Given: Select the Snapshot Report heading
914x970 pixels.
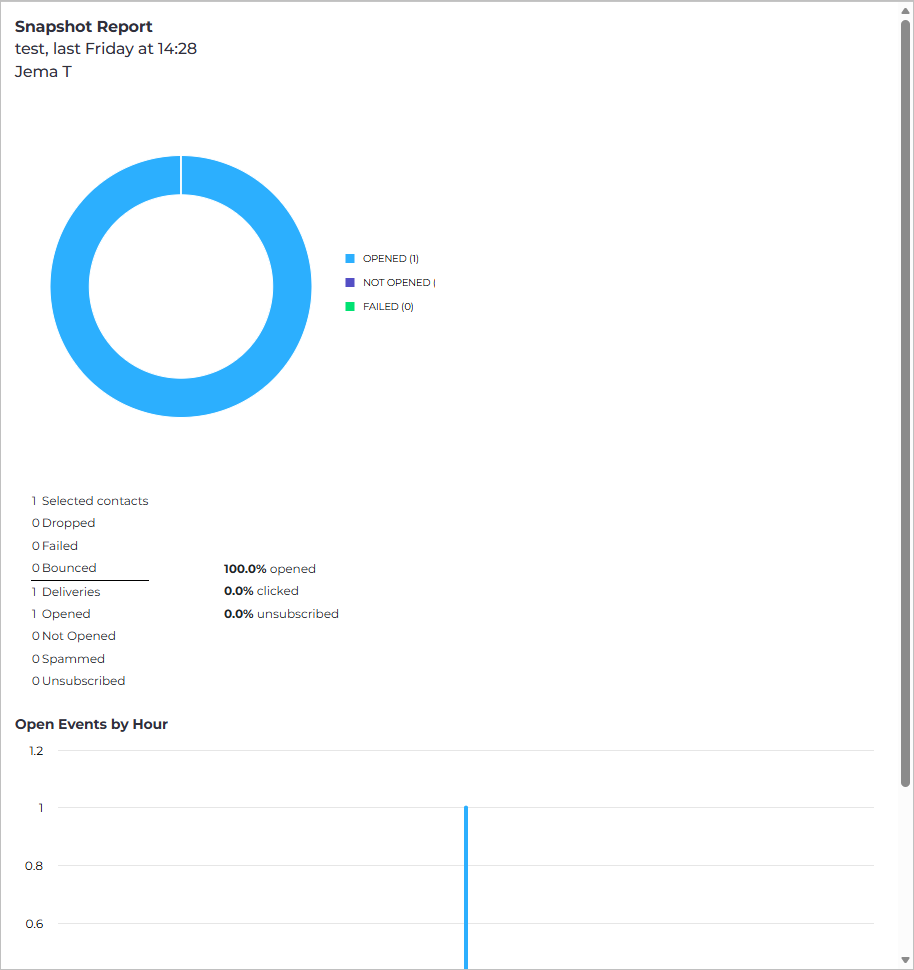Looking at the screenshot, I should point(84,27).
